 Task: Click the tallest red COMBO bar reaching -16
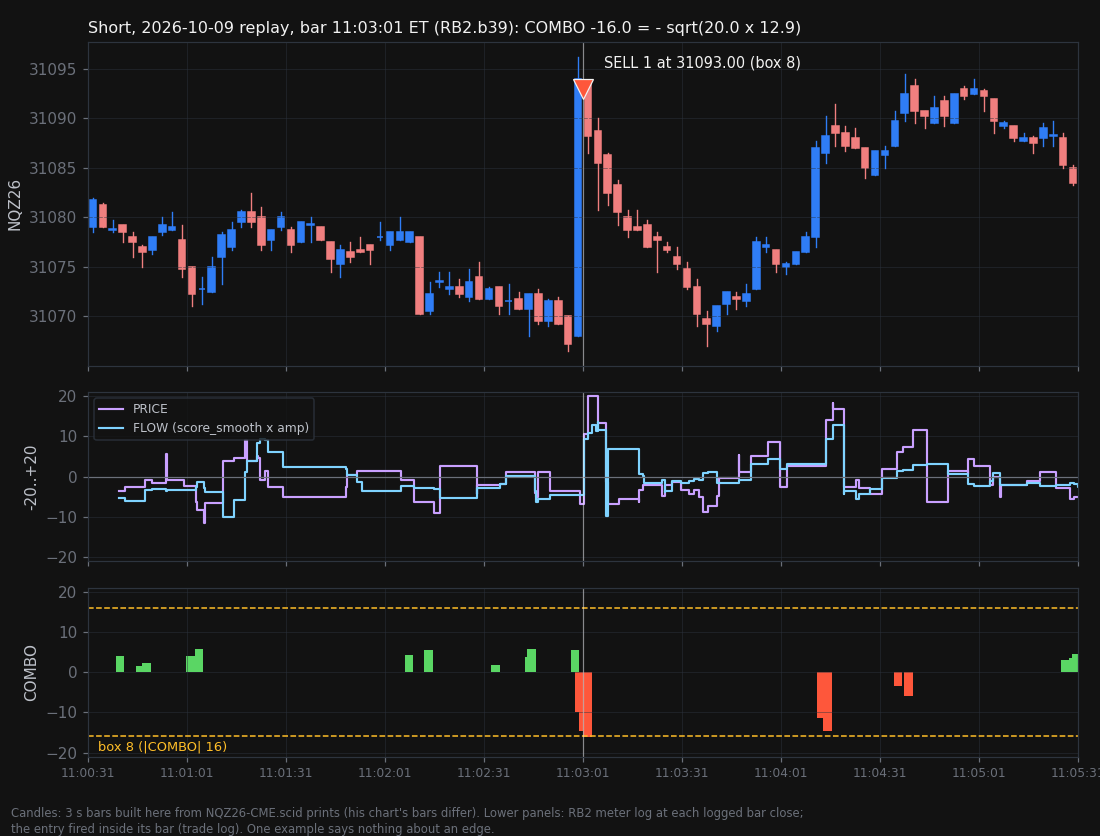pos(587,704)
